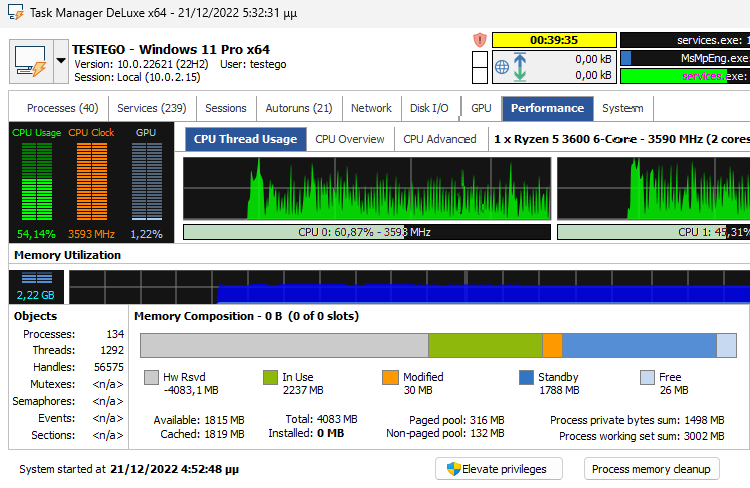750x488 pixels.
Task: Click the orange Modified legend swatch
Action: pos(390,377)
